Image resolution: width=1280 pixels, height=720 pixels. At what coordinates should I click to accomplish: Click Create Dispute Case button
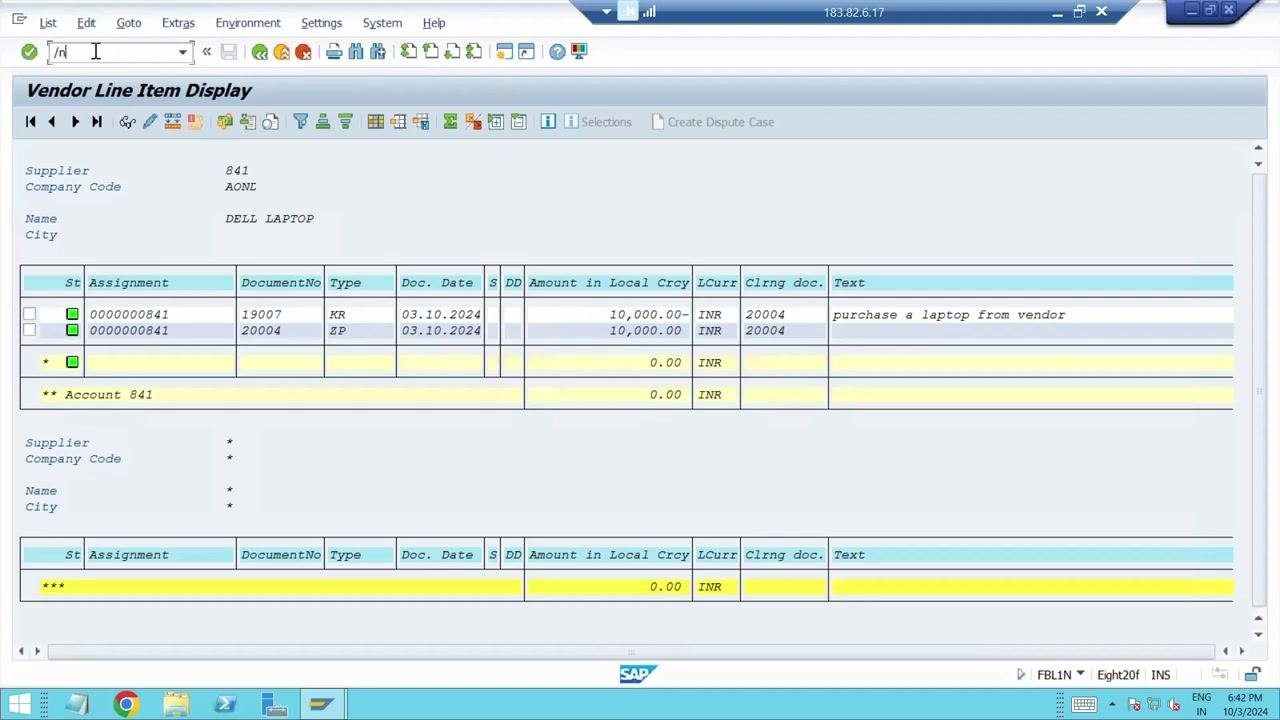coord(712,122)
